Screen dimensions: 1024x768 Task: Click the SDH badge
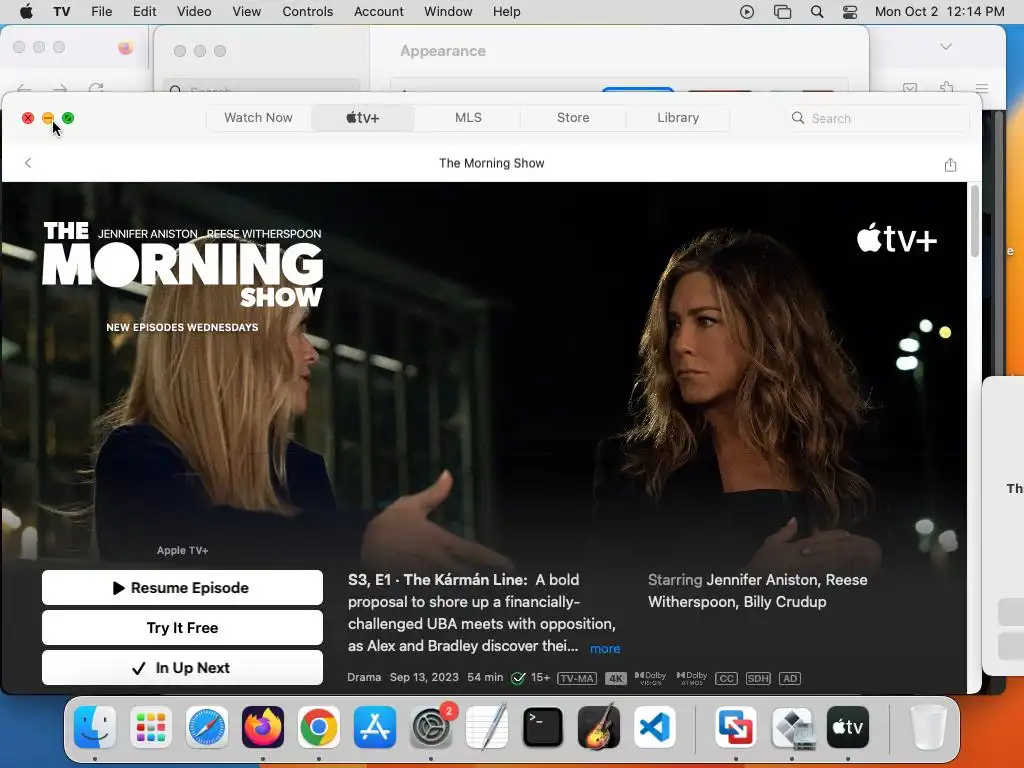click(x=758, y=679)
